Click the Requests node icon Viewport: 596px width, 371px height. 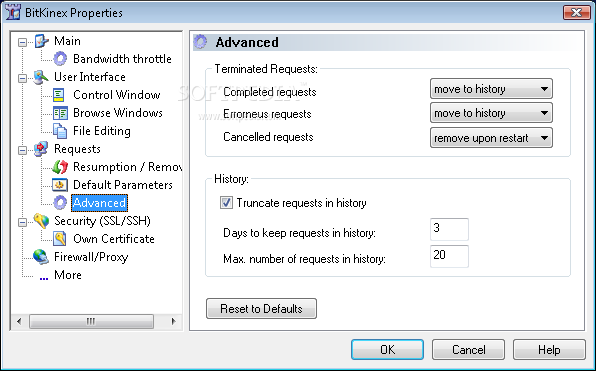point(41,149)
